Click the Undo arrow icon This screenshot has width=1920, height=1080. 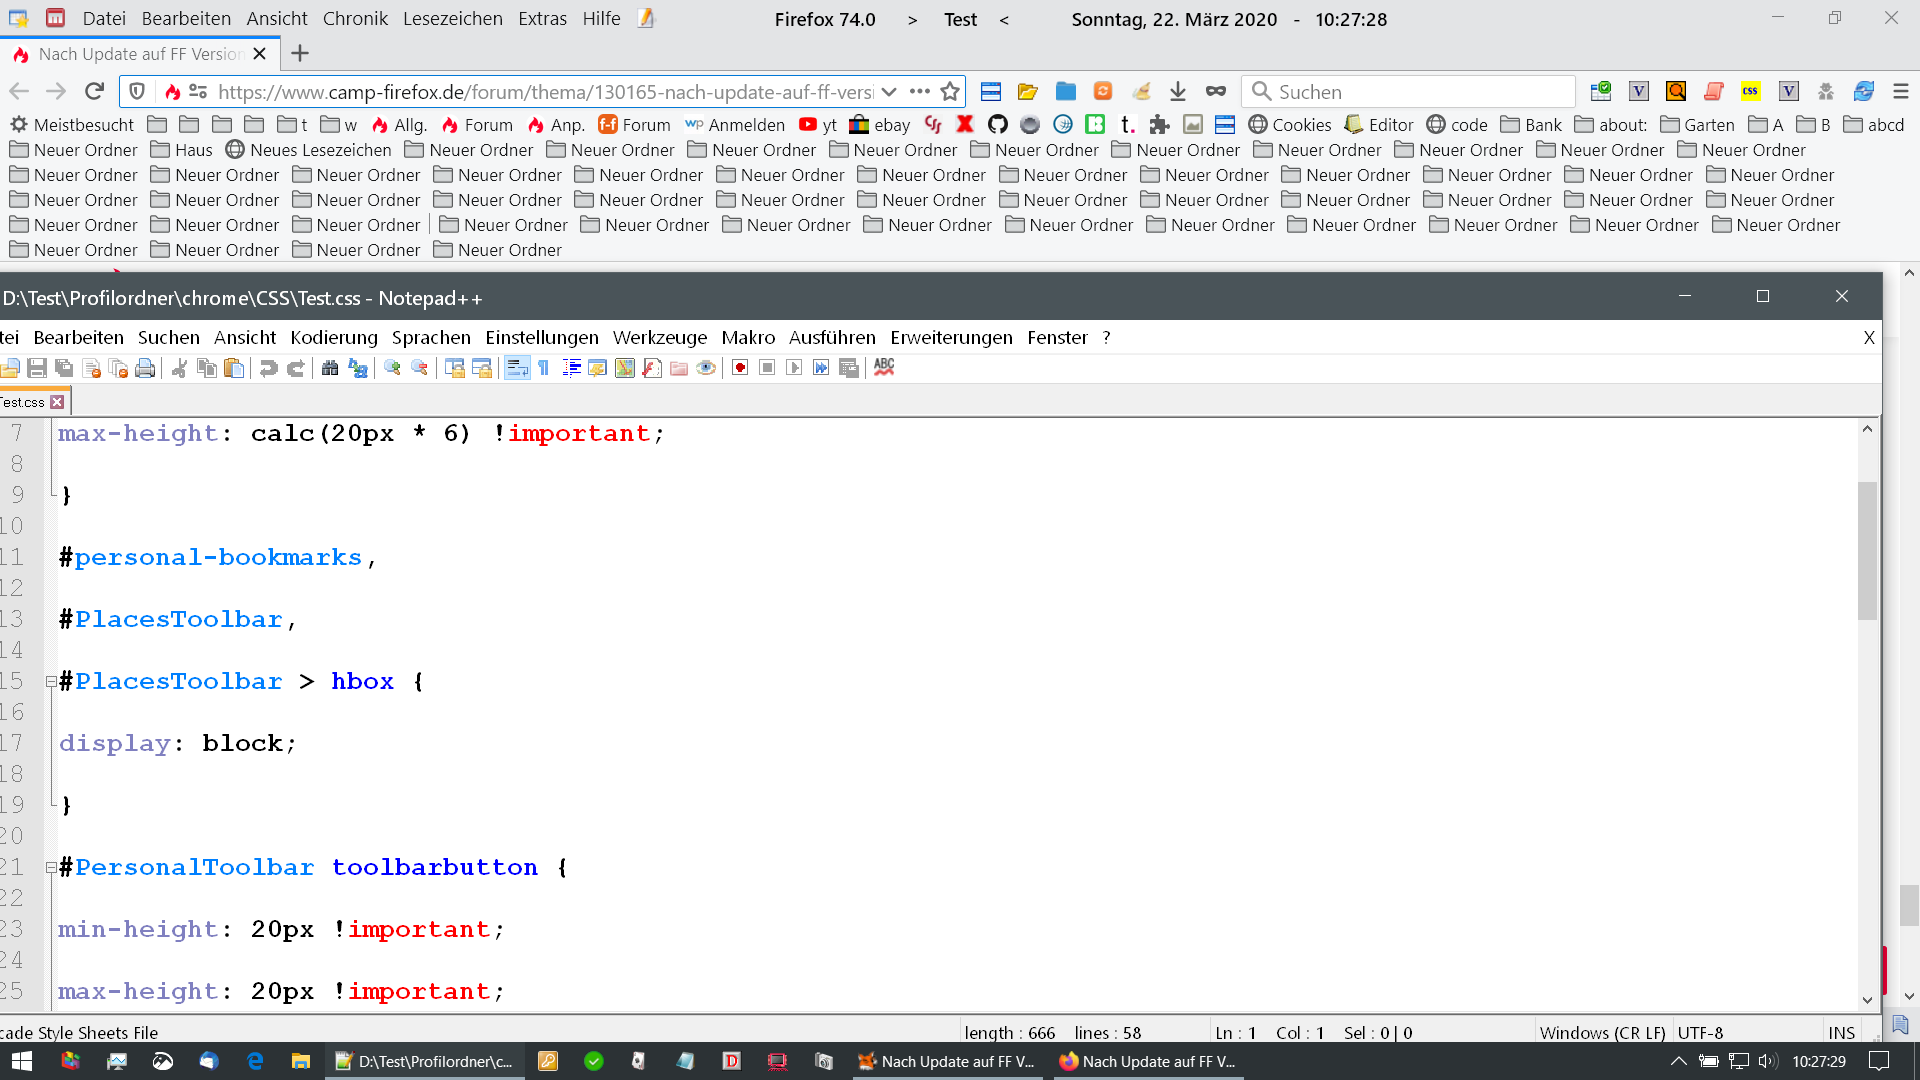268,368
